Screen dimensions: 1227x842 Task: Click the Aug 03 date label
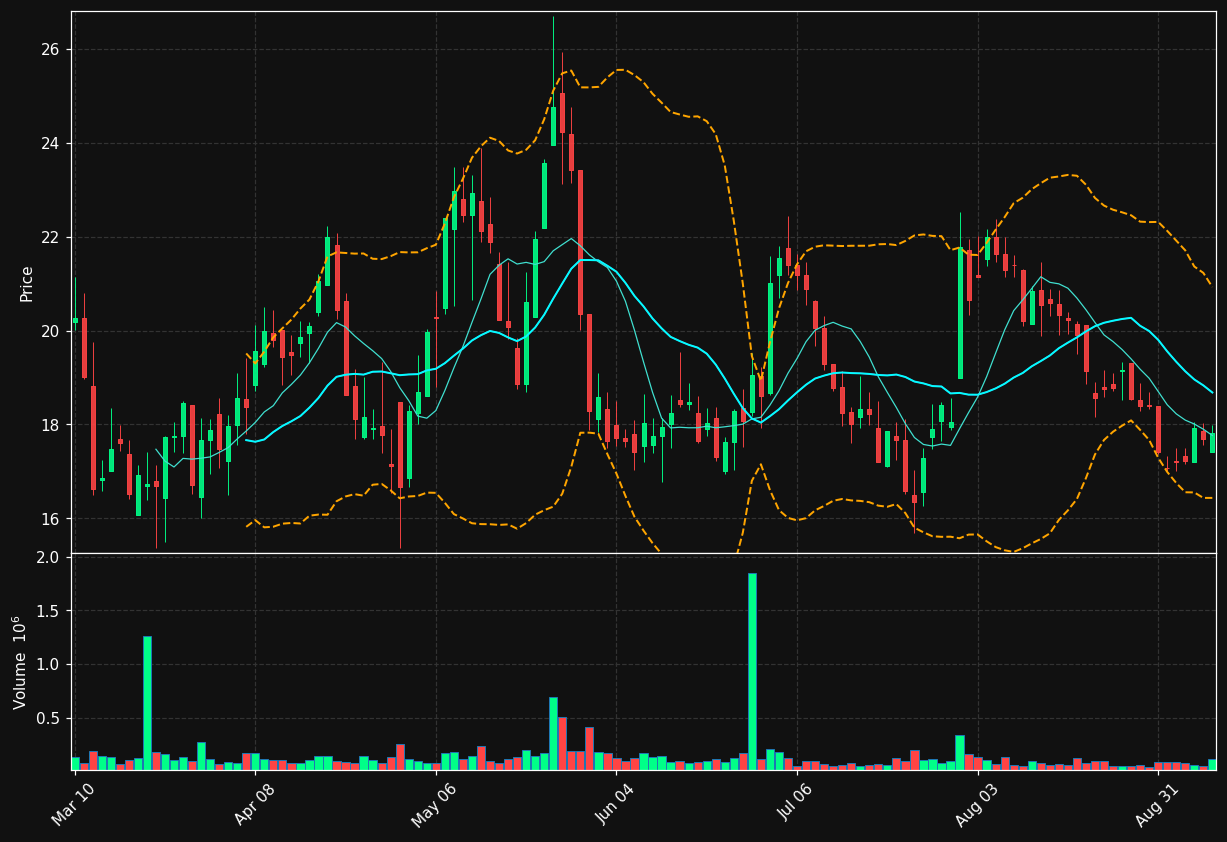tap(975, 805)
